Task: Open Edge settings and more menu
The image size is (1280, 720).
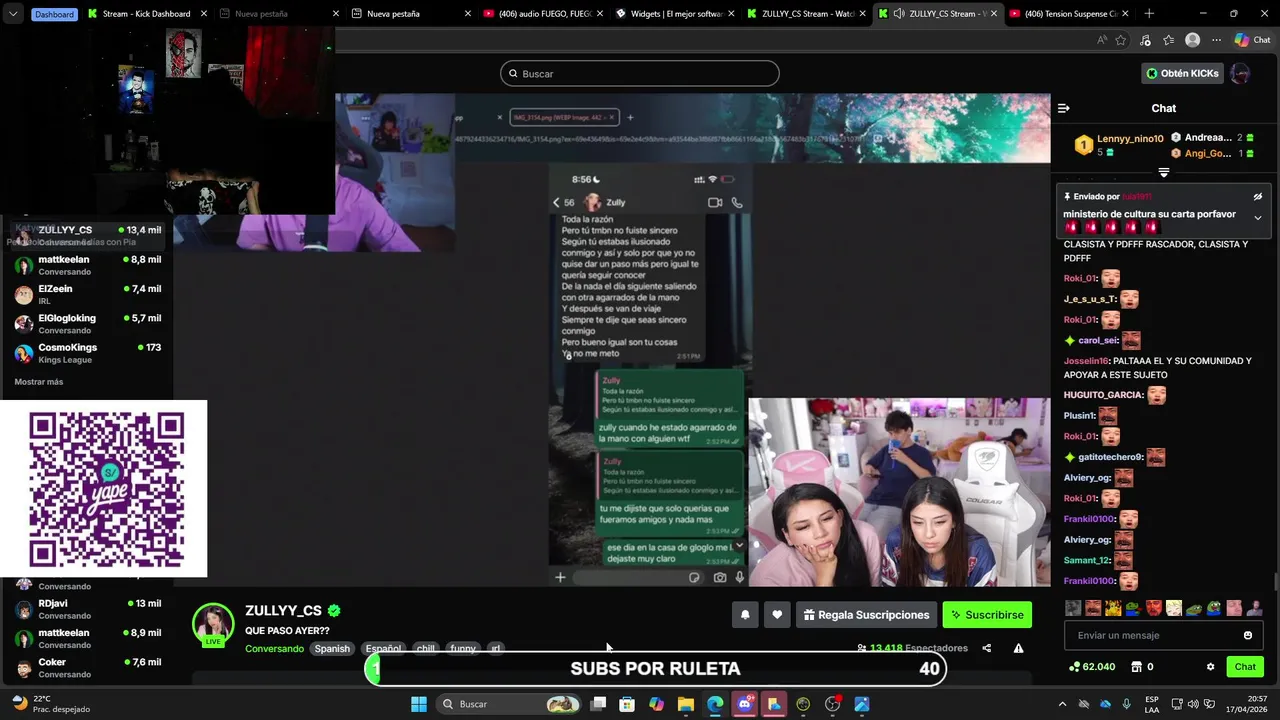Action: tap(1216, 40)
